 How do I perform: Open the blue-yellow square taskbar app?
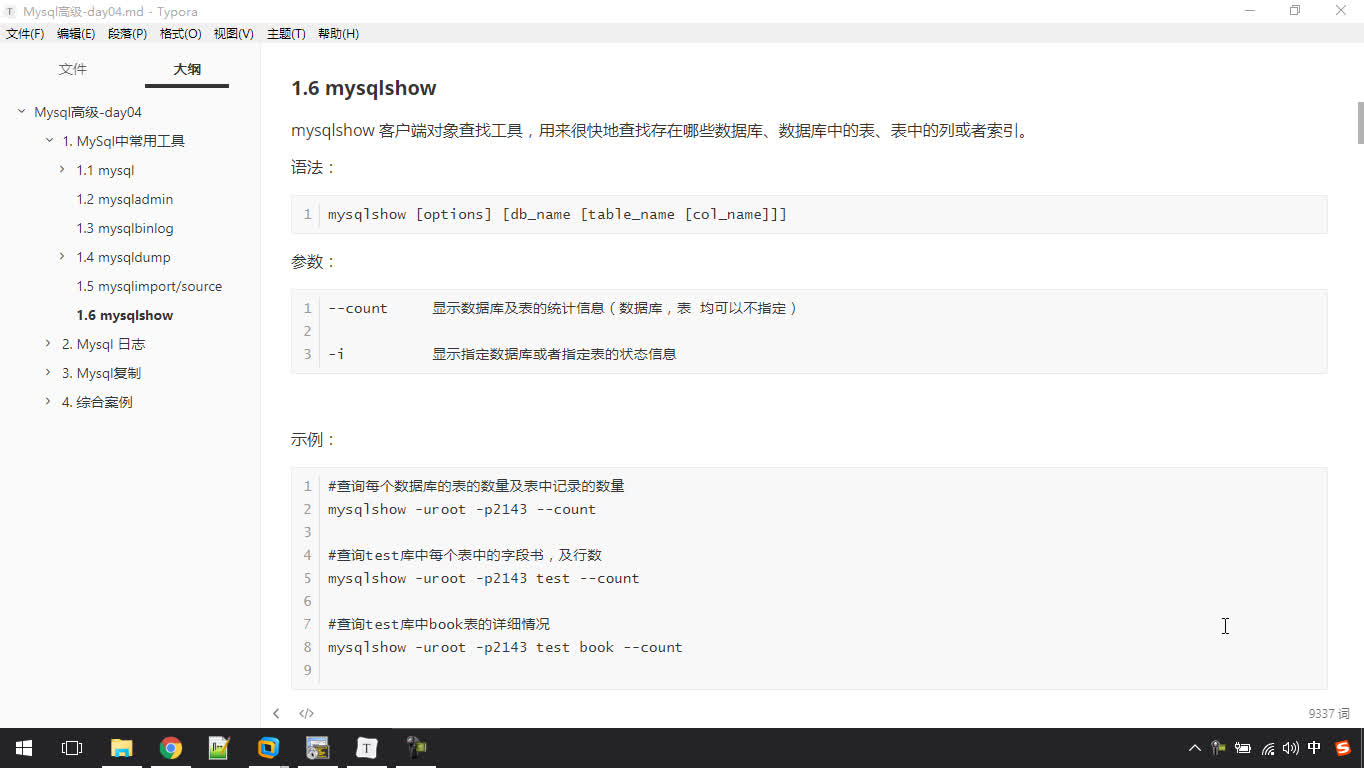269,748
